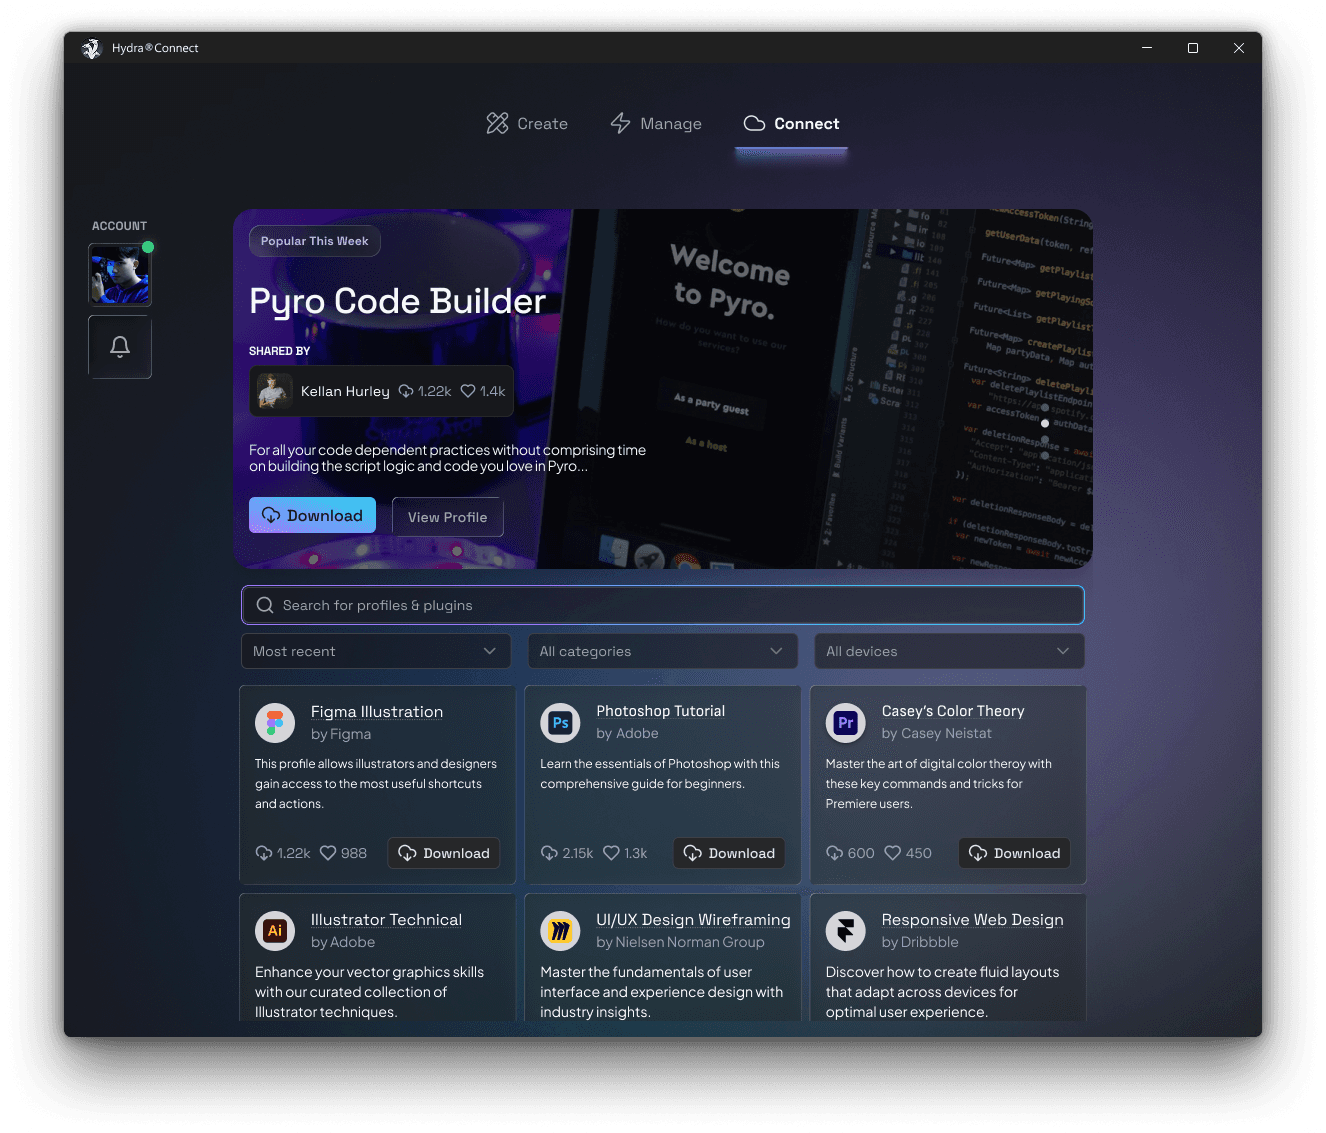Minimize the Hydra Connect window

click(x=1147, y=48)
